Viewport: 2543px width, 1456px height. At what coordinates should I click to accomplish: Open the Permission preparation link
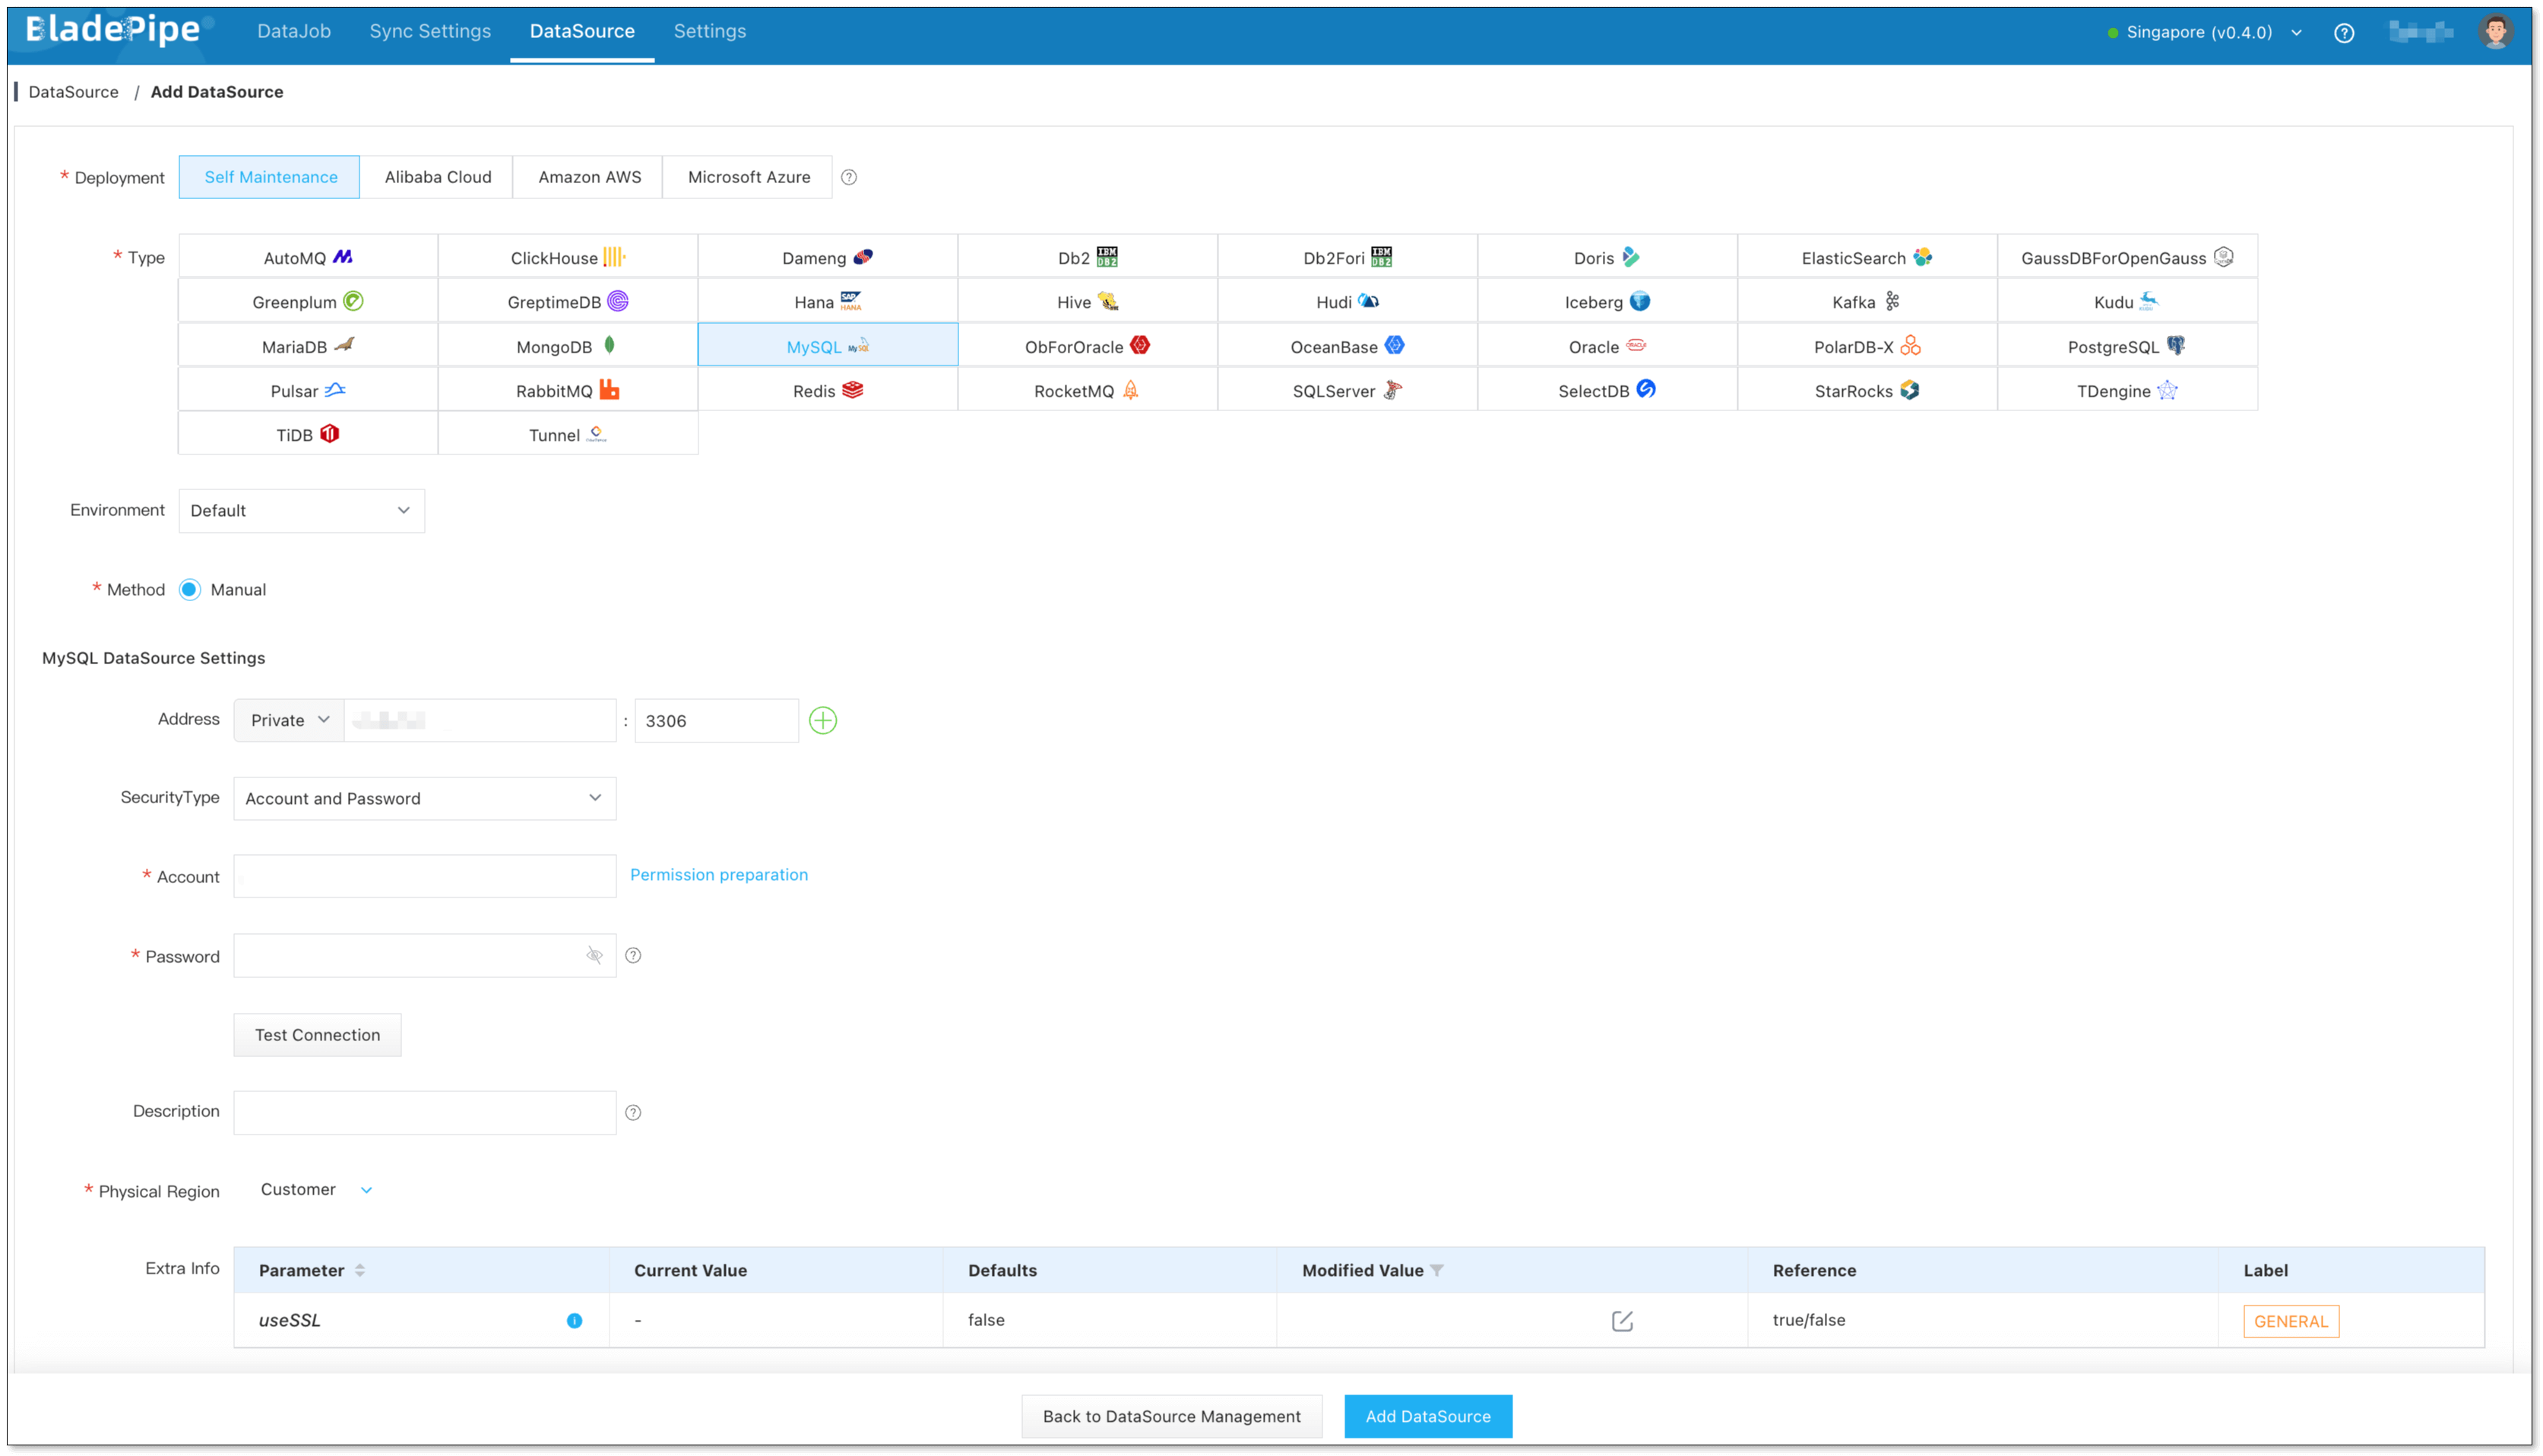[718, 874]
